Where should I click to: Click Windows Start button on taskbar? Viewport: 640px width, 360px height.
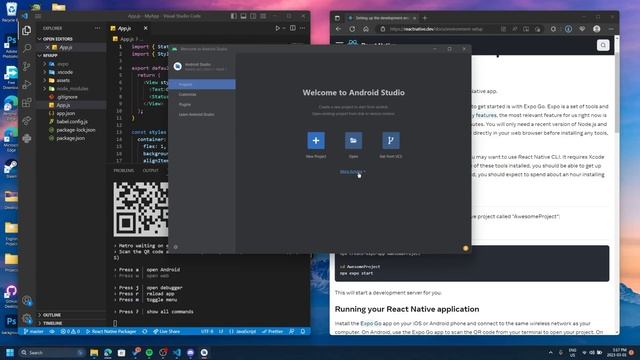(x=10, y=352)
